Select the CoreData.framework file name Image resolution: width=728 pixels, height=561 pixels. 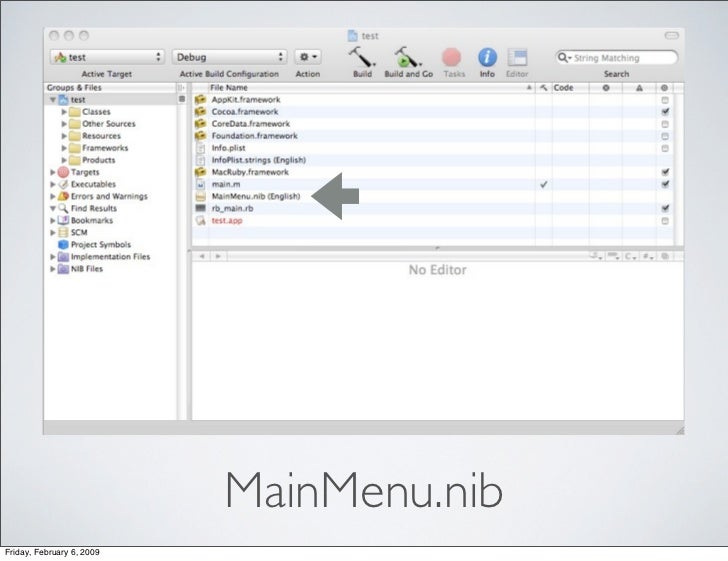pyautogui.click(x=251, y=124)
